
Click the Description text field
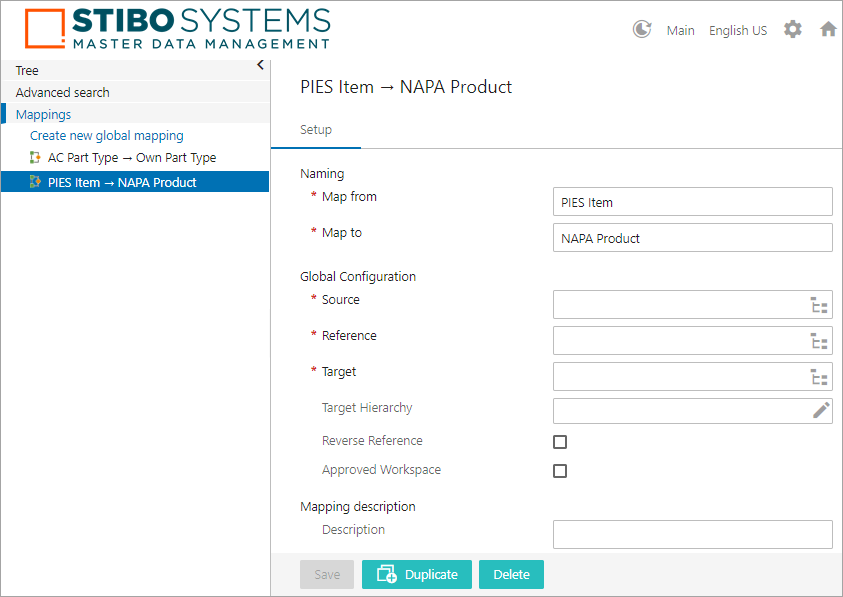pos(692,534)
